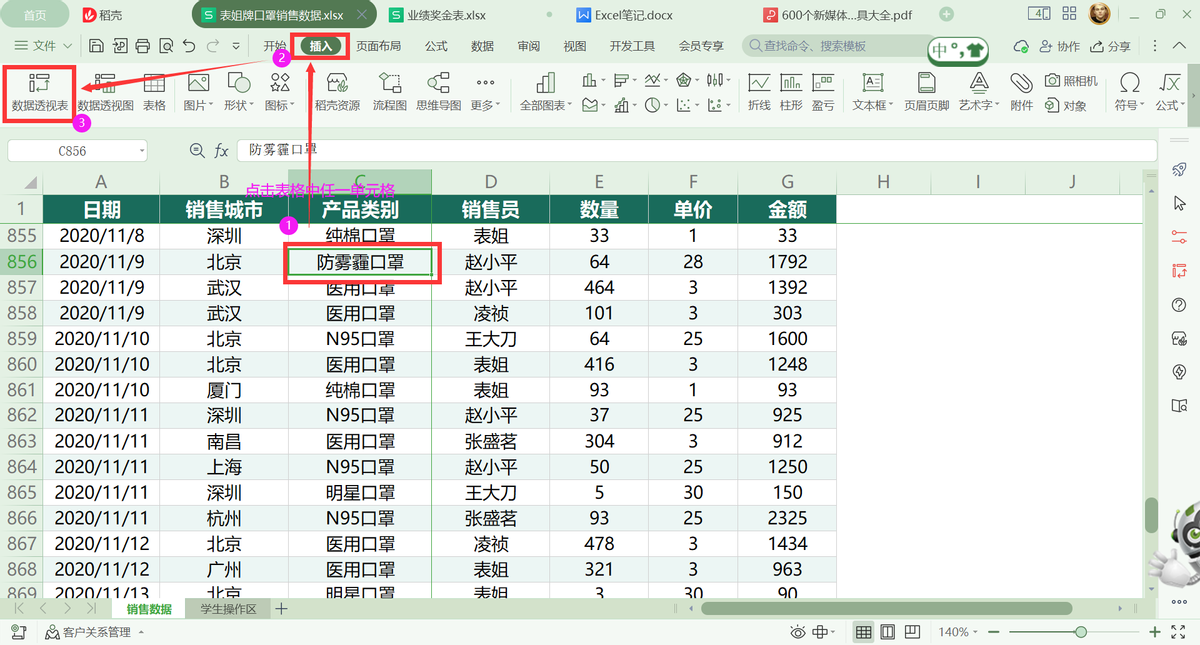Click the 首页 home button
This screenshot has width=1200, height=645.
[x=35, y=15]
